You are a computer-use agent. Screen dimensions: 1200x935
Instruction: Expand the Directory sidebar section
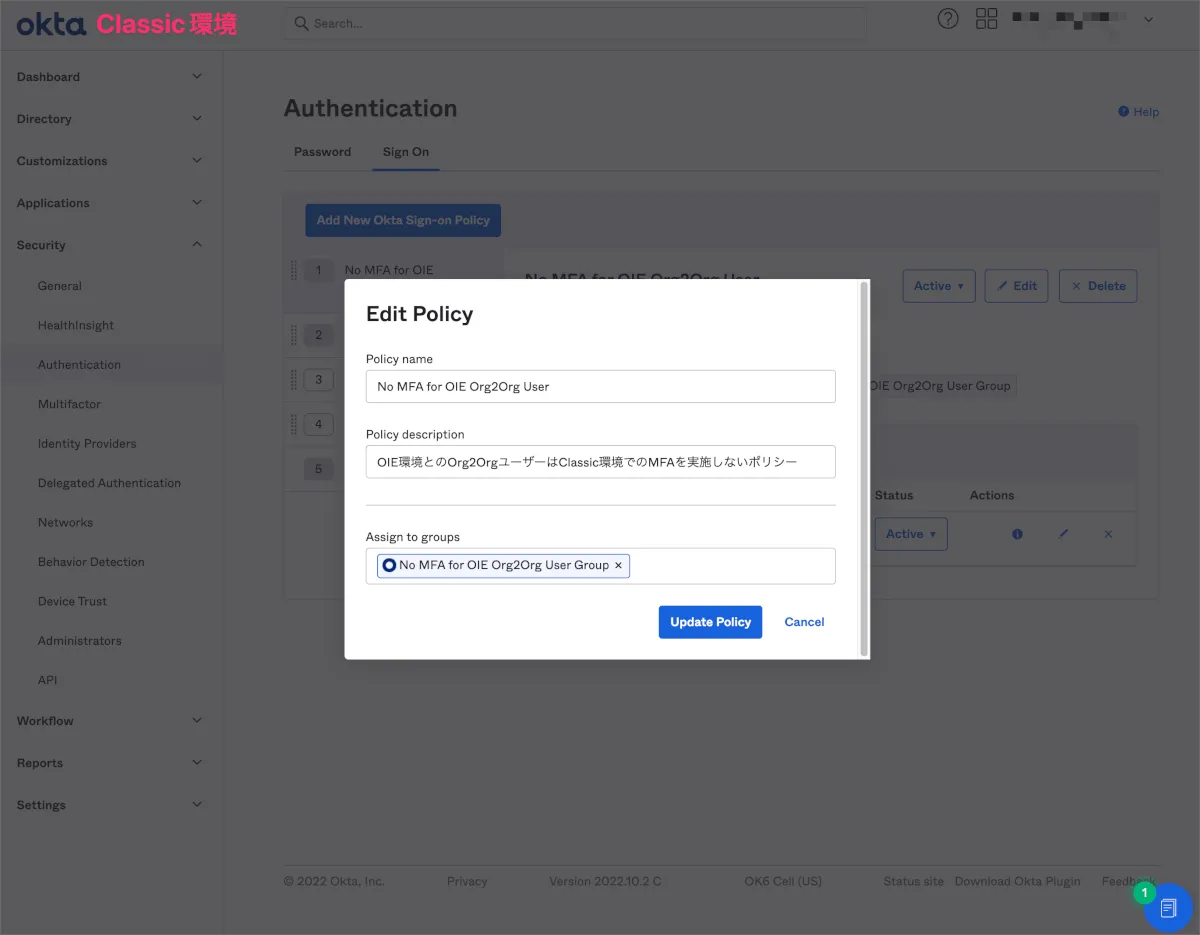coord(197,119)
